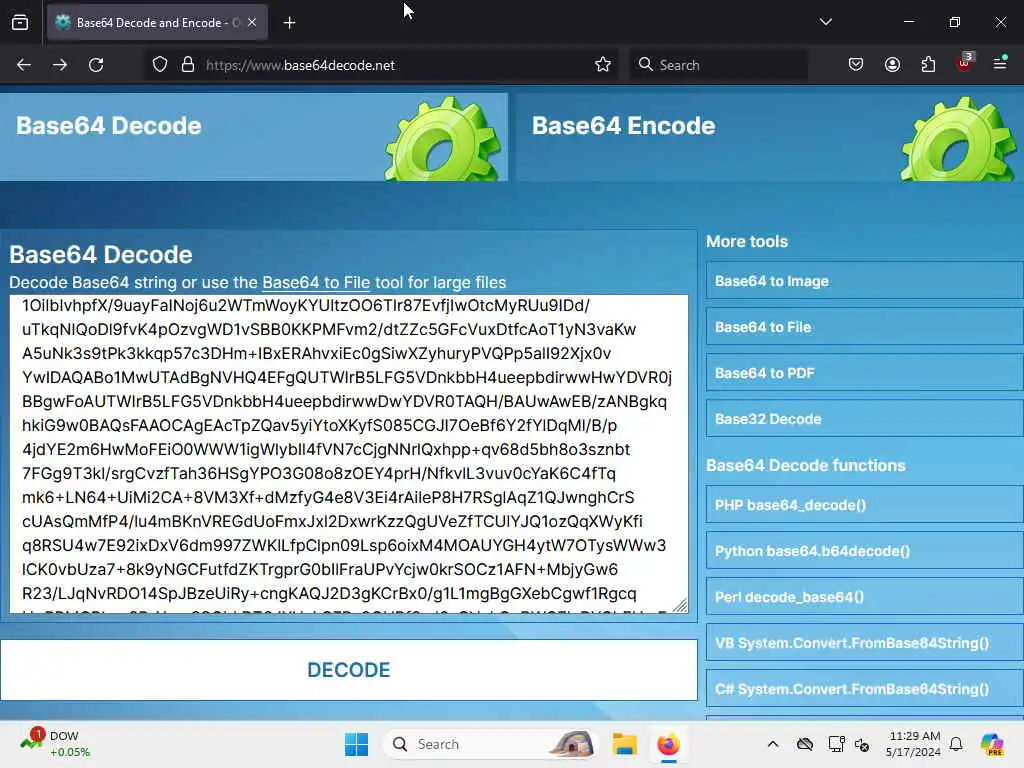The image size is (1024, 768).
Task: Open a new tab with the plus button
Action: coord(289,23)
